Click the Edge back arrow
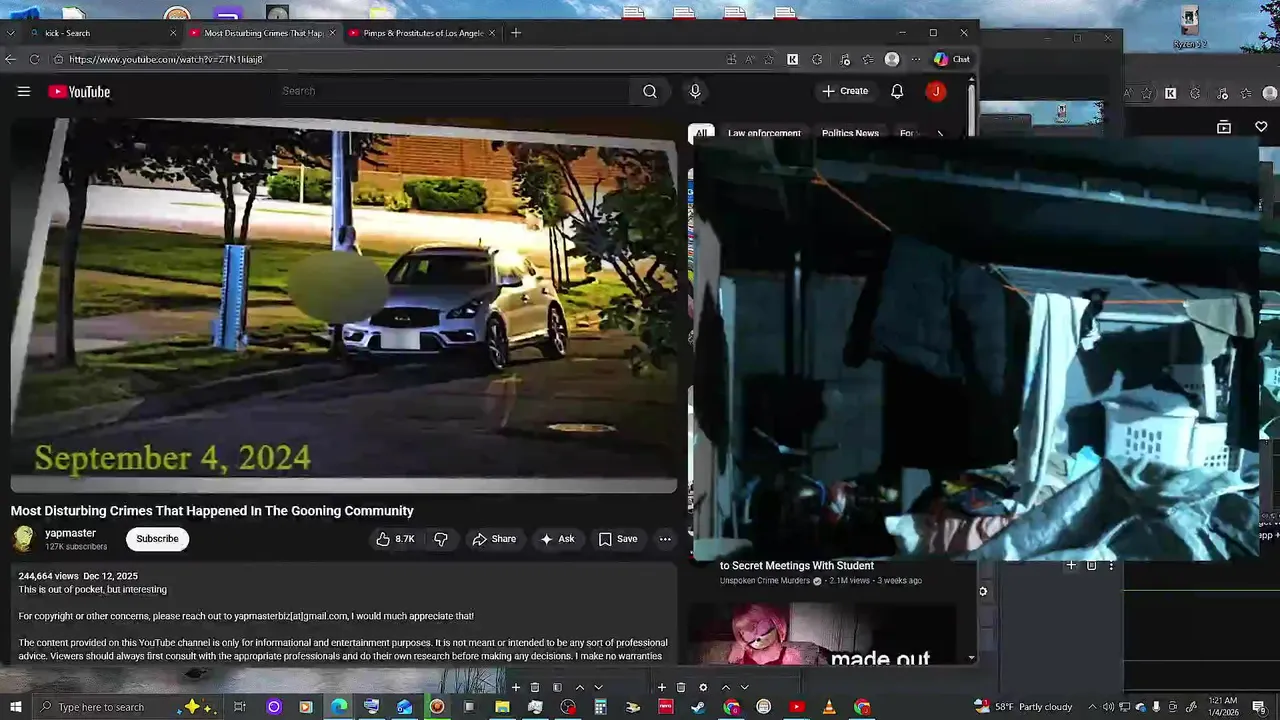Screen dimensions: 1280x720 (x=10, y=59)
